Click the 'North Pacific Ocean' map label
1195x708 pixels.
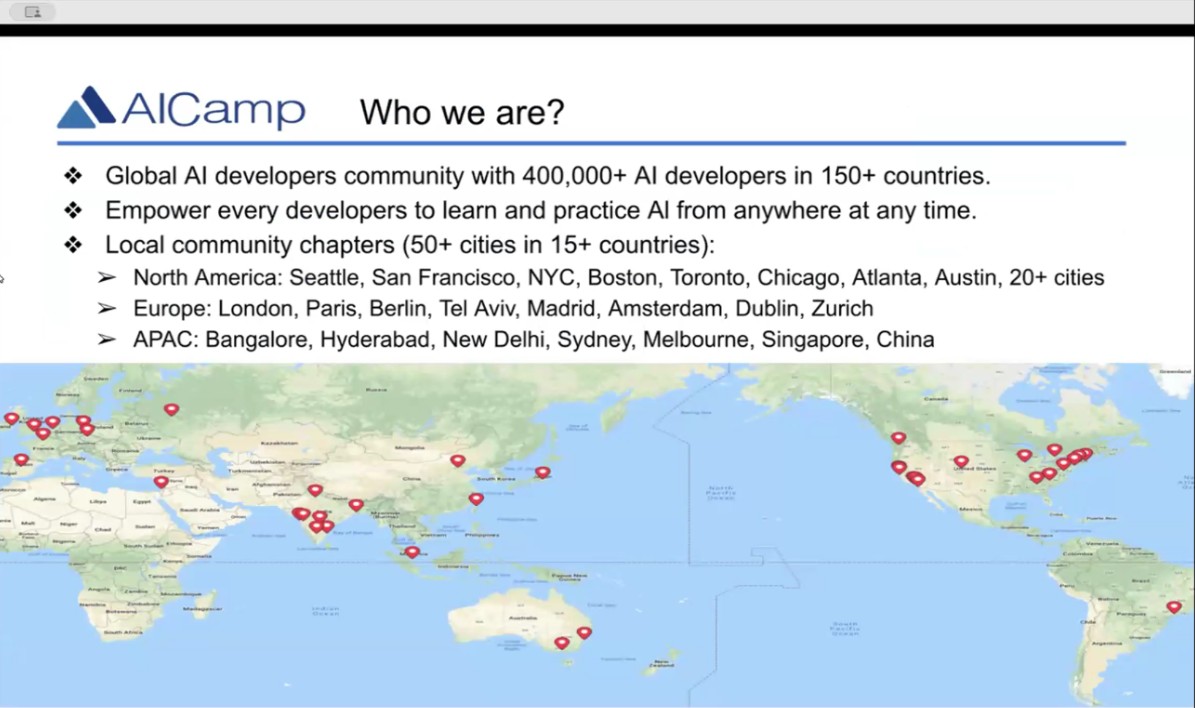(720, 492)
